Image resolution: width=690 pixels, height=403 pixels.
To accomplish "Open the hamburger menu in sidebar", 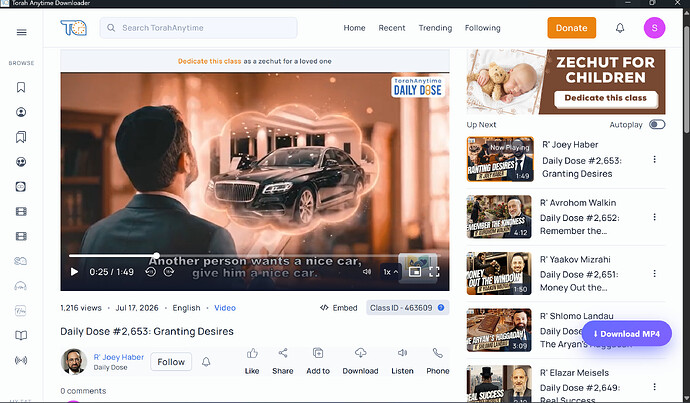I will (x=21, y=32).
